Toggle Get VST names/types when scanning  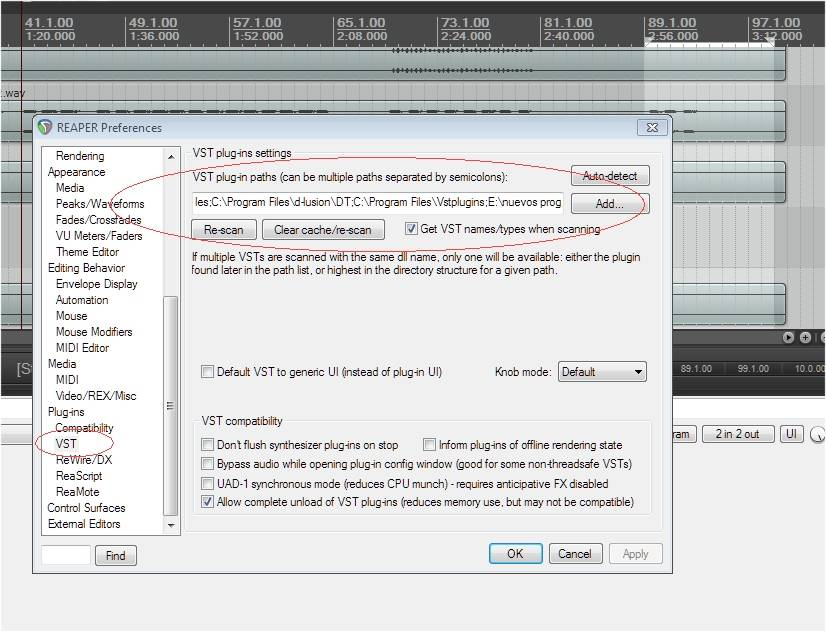pyautogui.click(x=411, y=229)
